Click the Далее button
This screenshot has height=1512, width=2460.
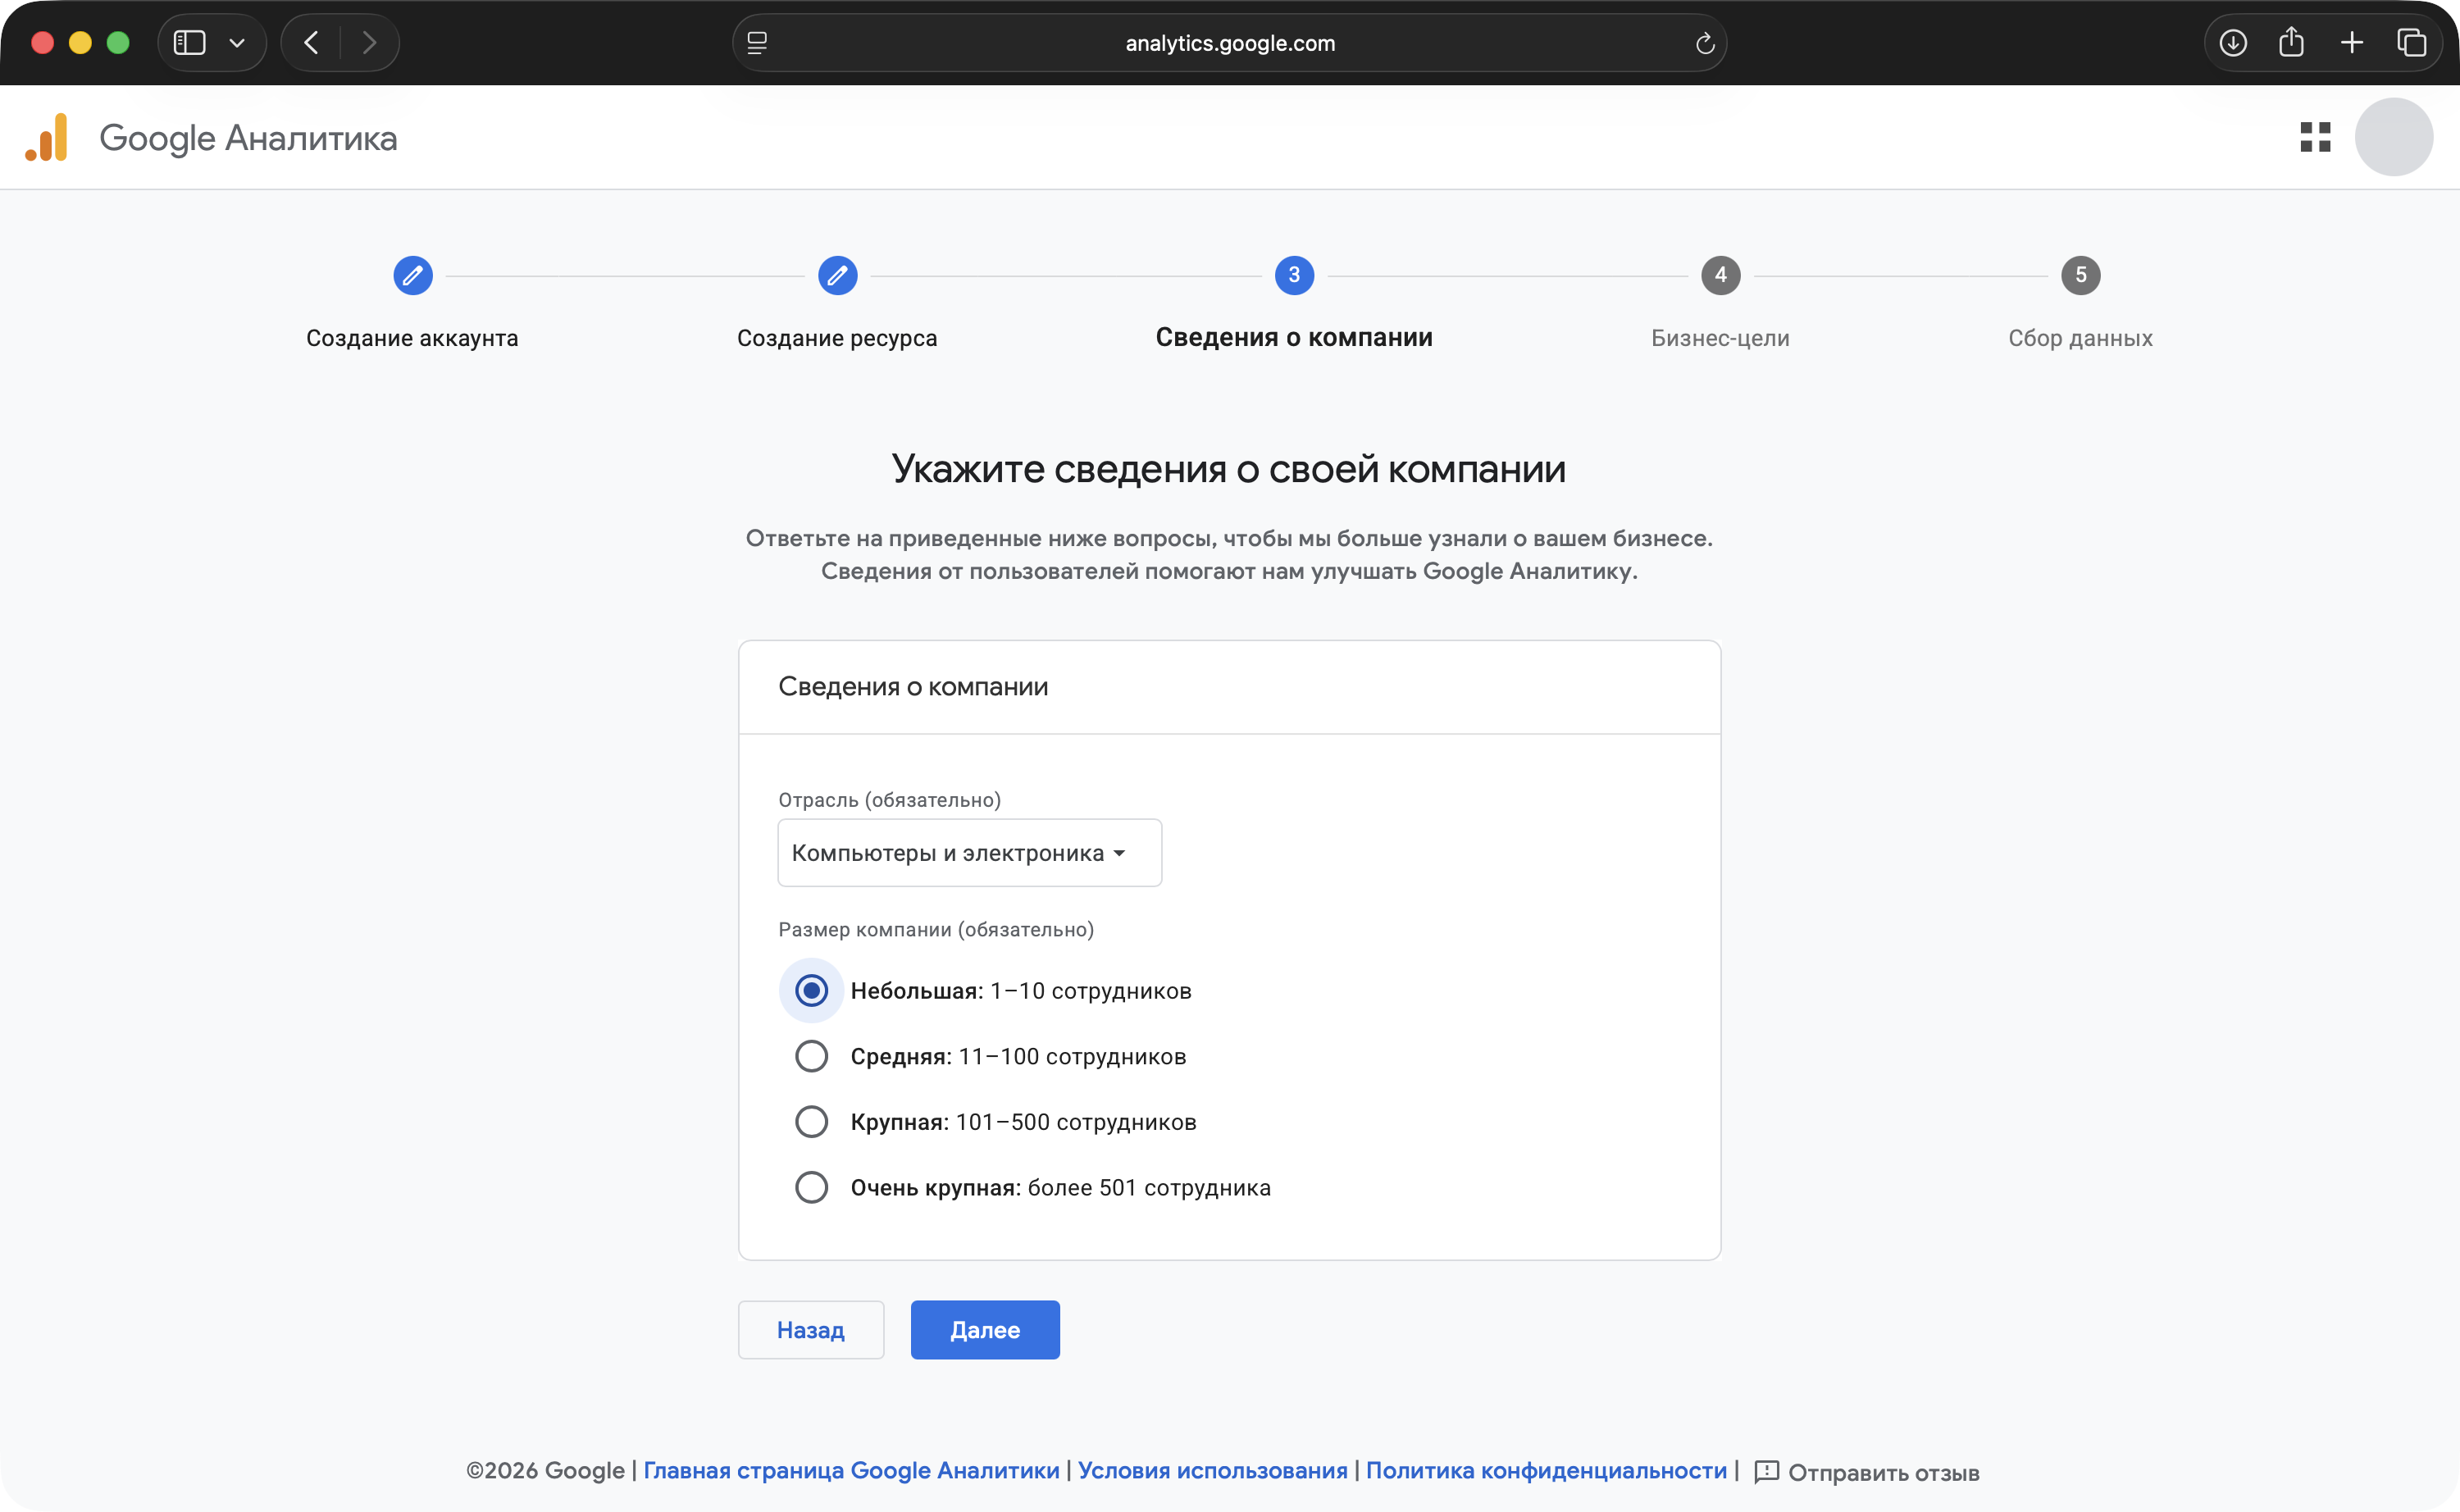(985, 1330)
